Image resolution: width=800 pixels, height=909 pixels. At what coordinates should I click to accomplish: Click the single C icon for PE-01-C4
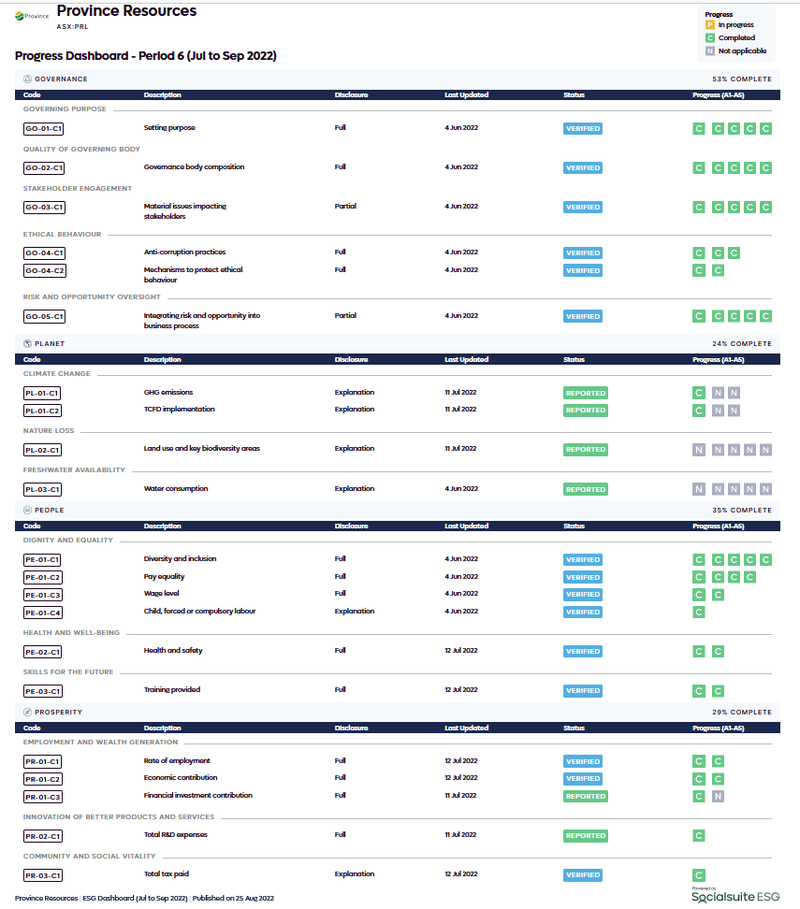point(699,612)
